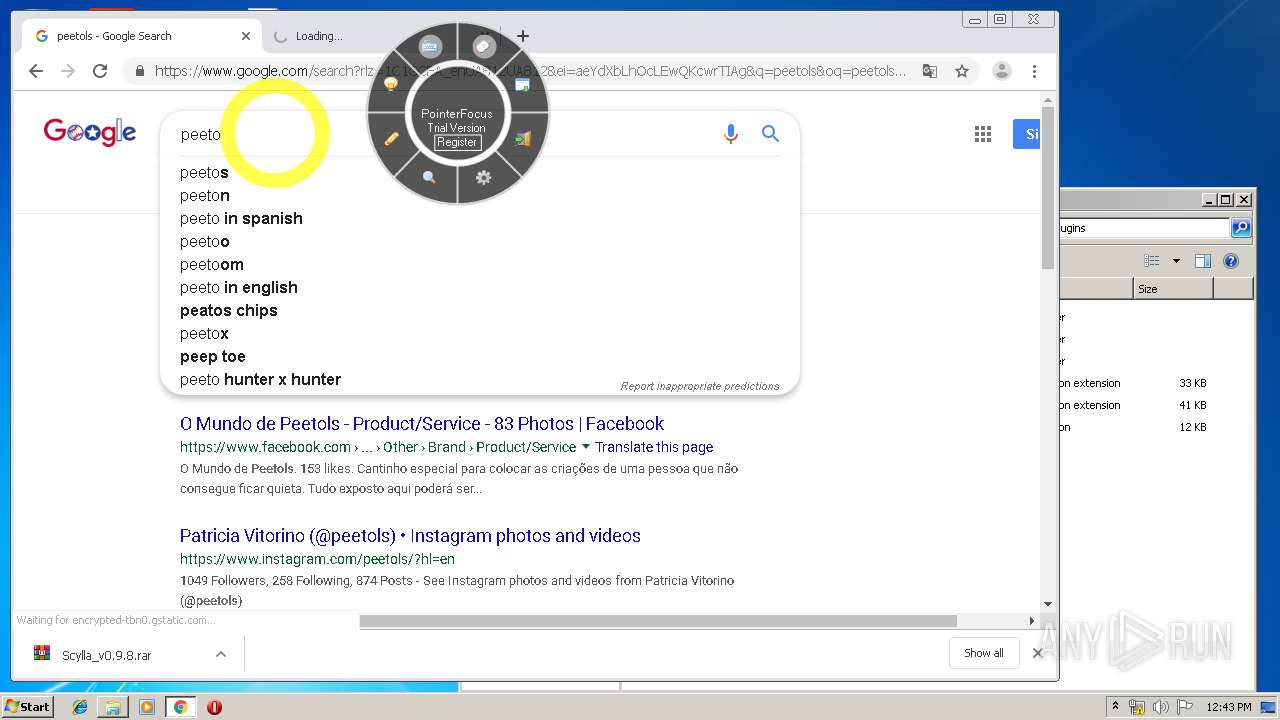The width and height of the screenshot is (1280, 720).
Task: Select the PointerFocus mouse click highlight icon
Action: tap(484, 46)
